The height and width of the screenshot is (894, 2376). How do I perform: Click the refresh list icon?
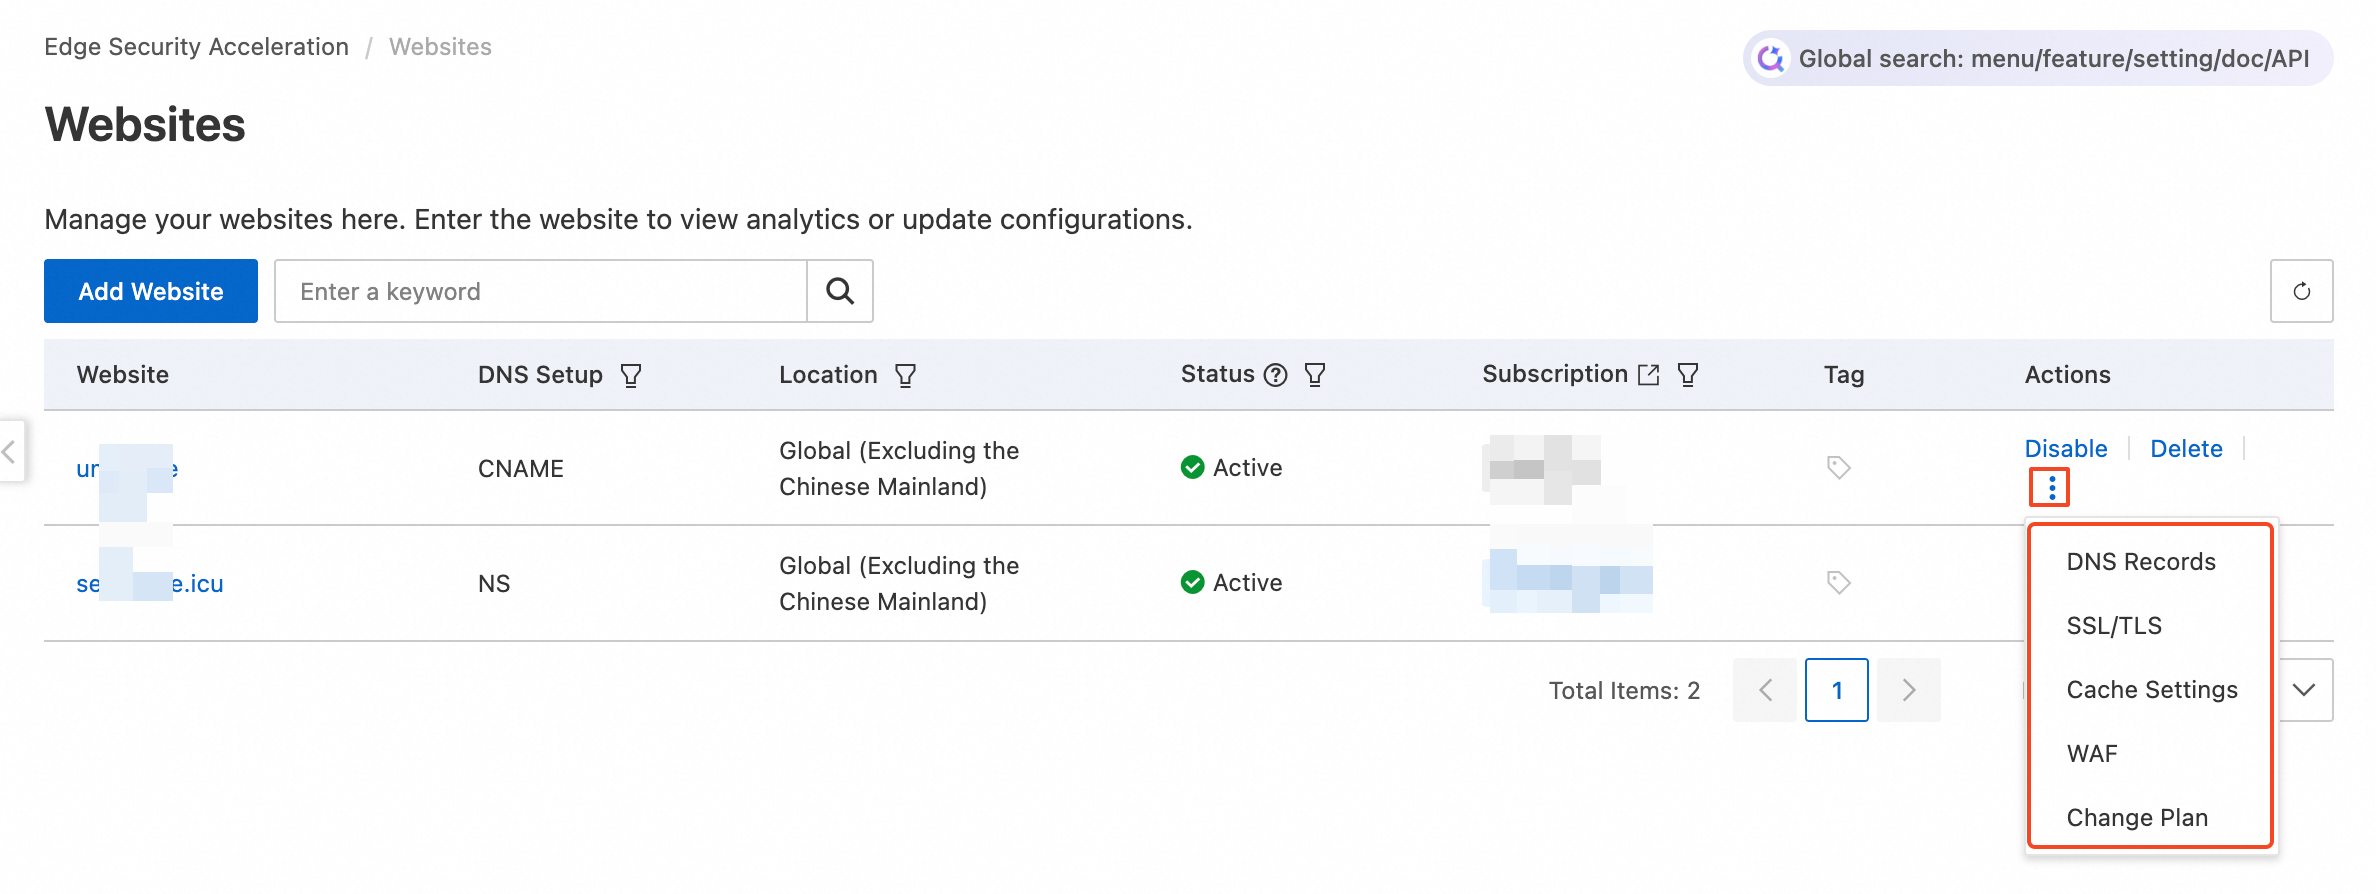[x=2301, y=291]
